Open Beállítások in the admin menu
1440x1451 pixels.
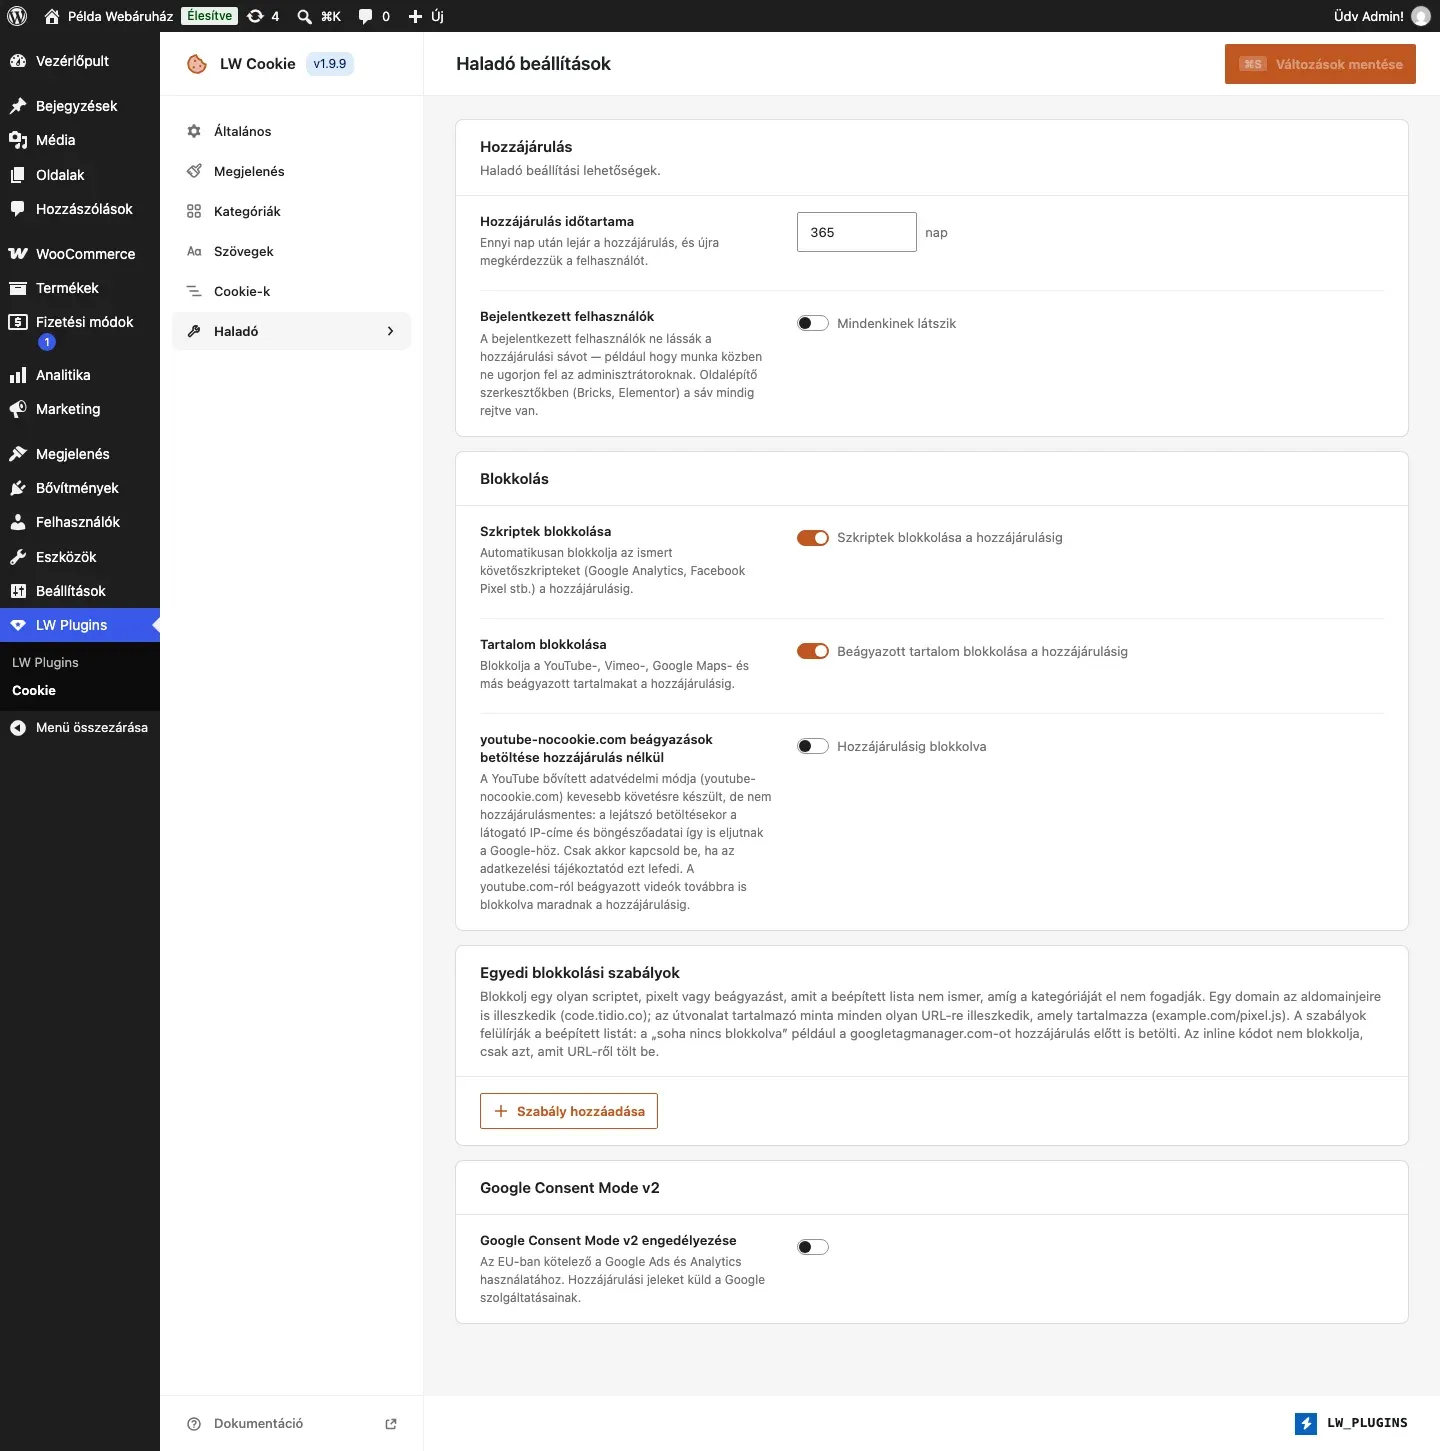[80, 591]
